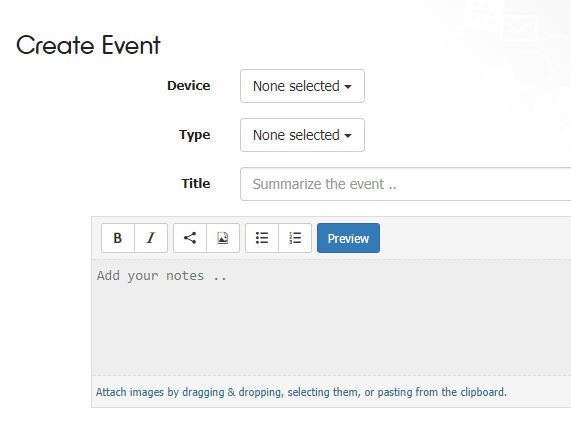Viewport: 571px width, 433px height.
Task: Click the Type field label
Action: (194, 135)
